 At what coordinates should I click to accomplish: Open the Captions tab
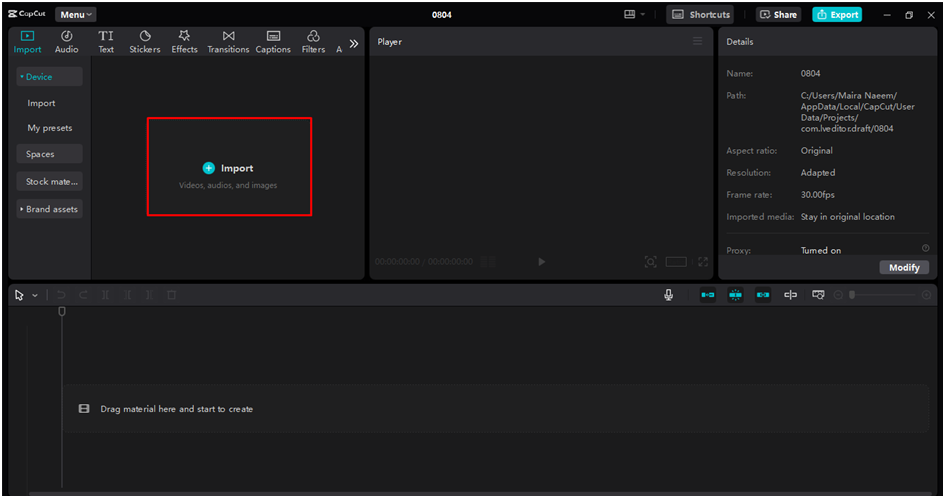(273, 42)
